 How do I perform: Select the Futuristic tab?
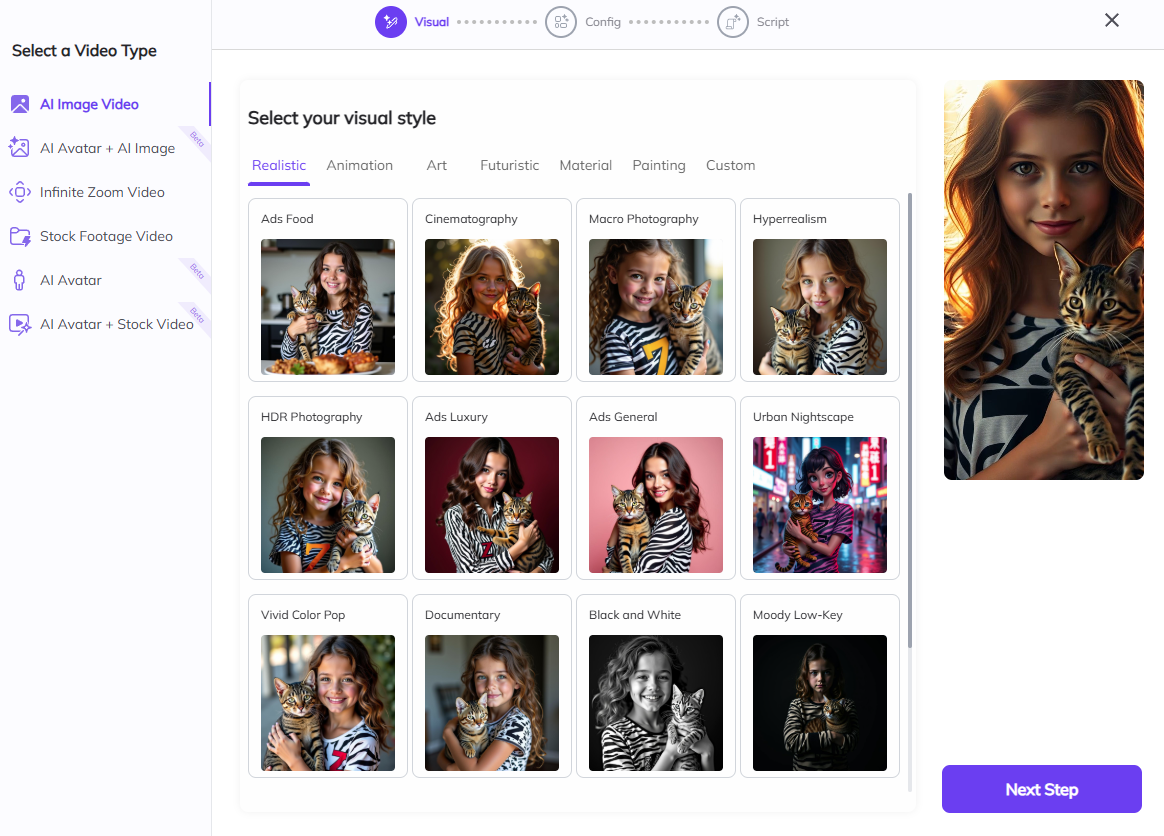(509, 166)
